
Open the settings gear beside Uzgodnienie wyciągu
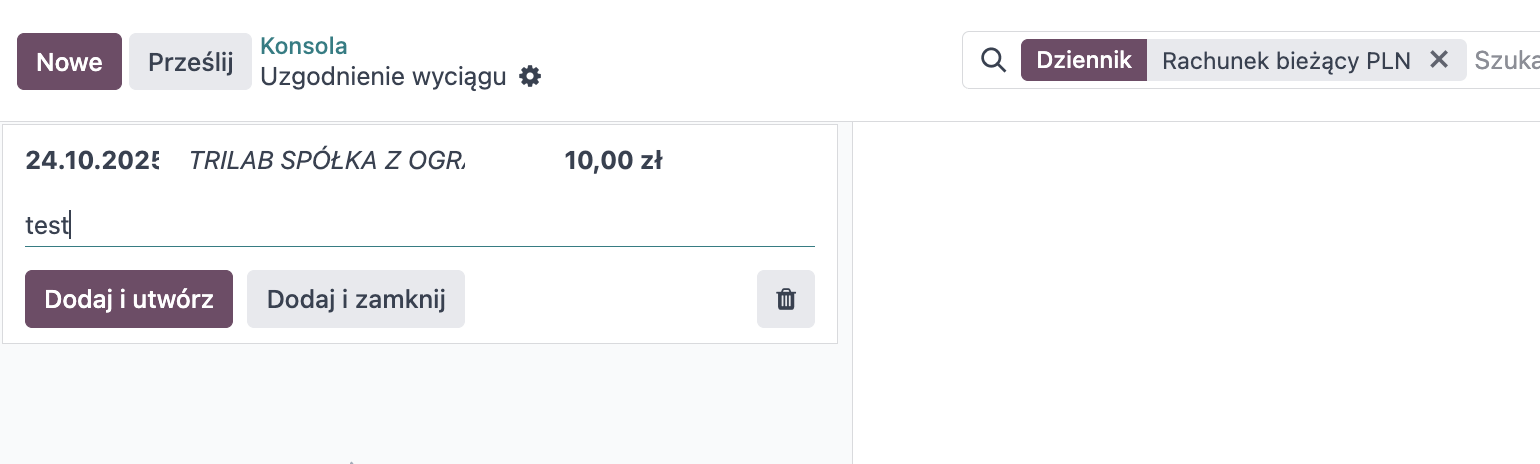point(530,76)
